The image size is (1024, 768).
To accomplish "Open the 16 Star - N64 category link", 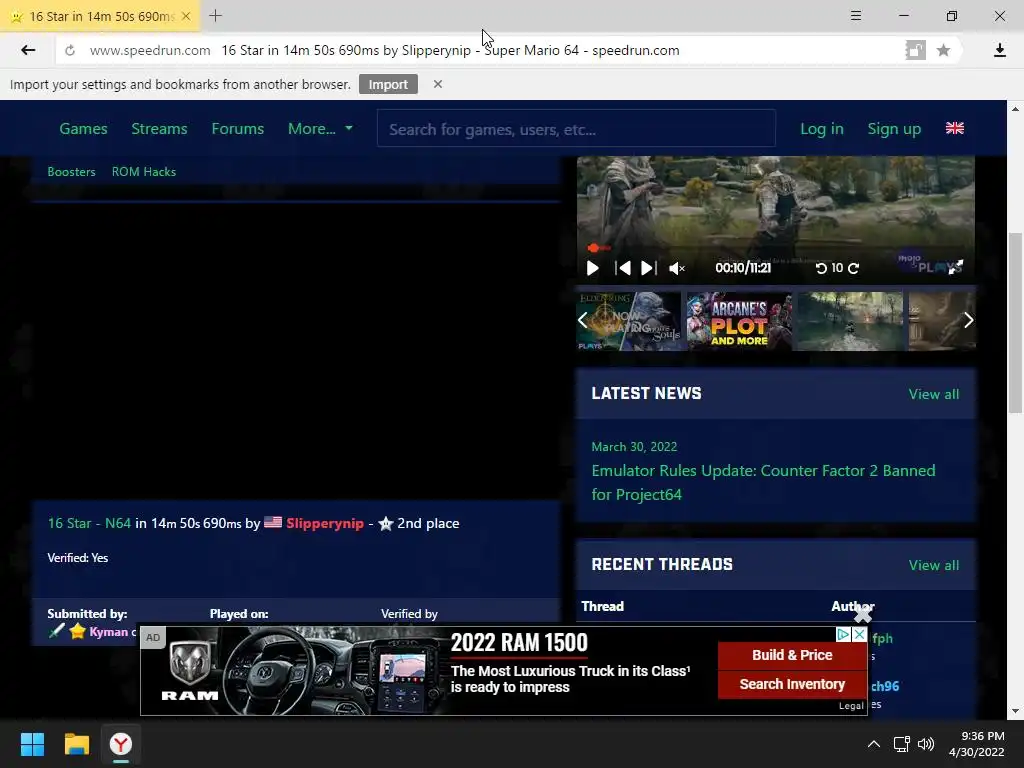I will [x=89, y=523].
